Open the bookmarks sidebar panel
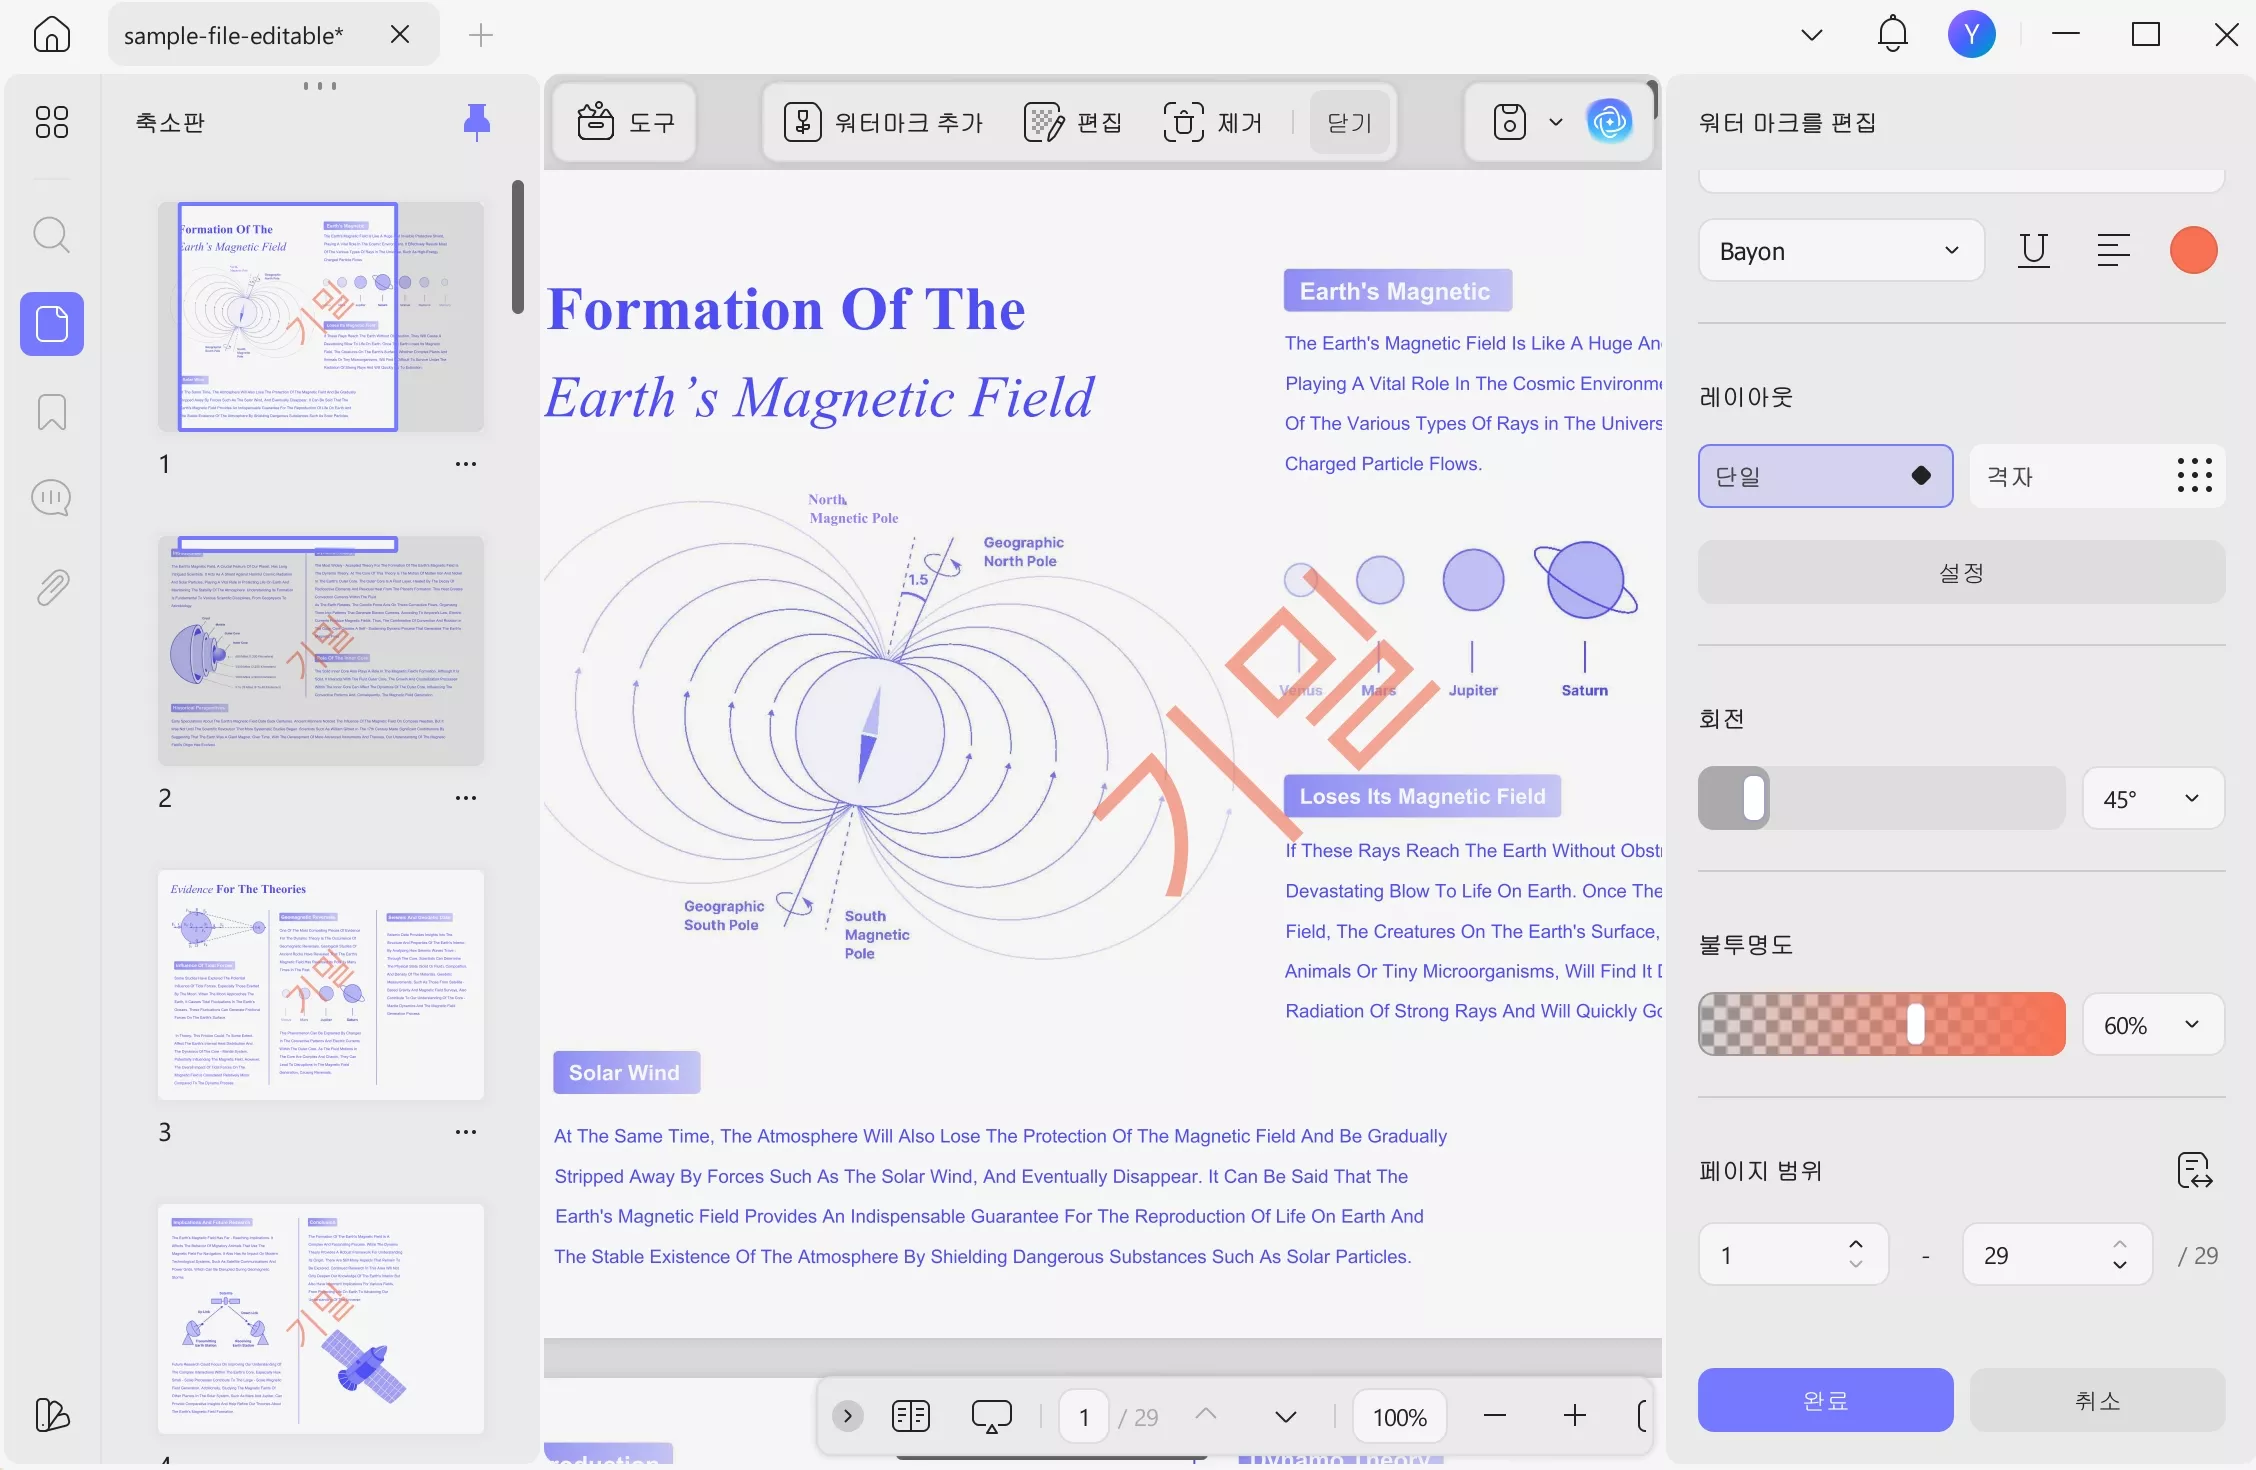The width and height of the screenshot is (2256, 1470). (x=51, y=412)
